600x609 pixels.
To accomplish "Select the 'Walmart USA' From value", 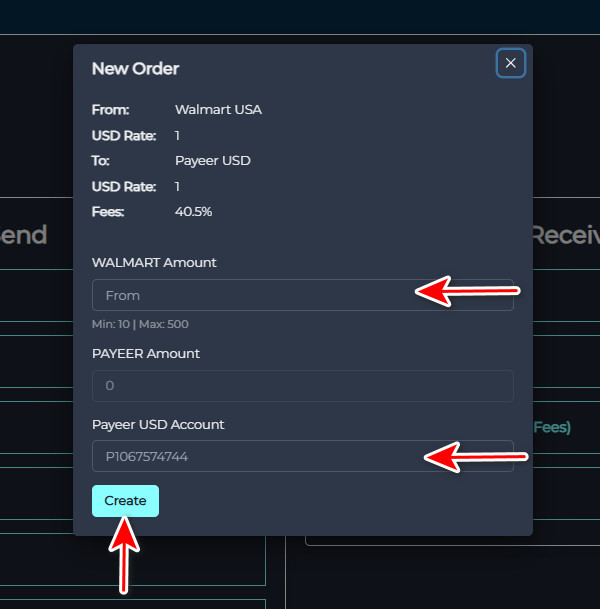I will point(218,110).
